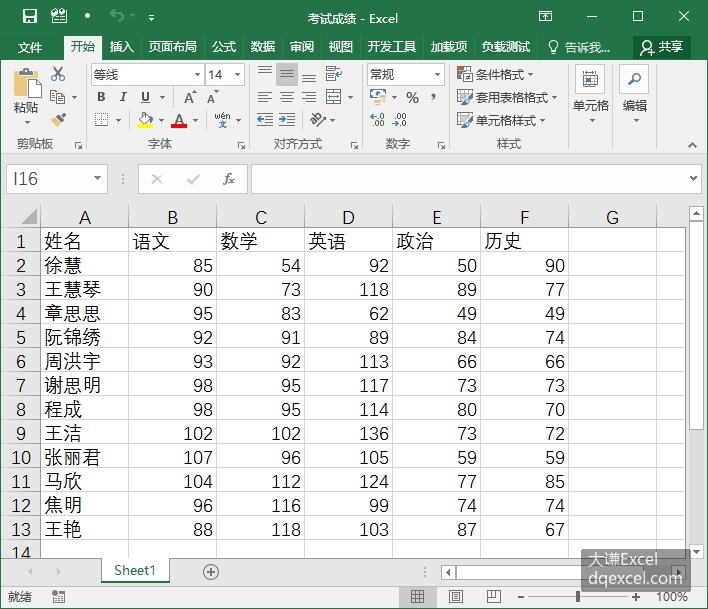The image size is (708, 609).
Task: Switch to the 插入 Insert tab
Action: point(121,47)
